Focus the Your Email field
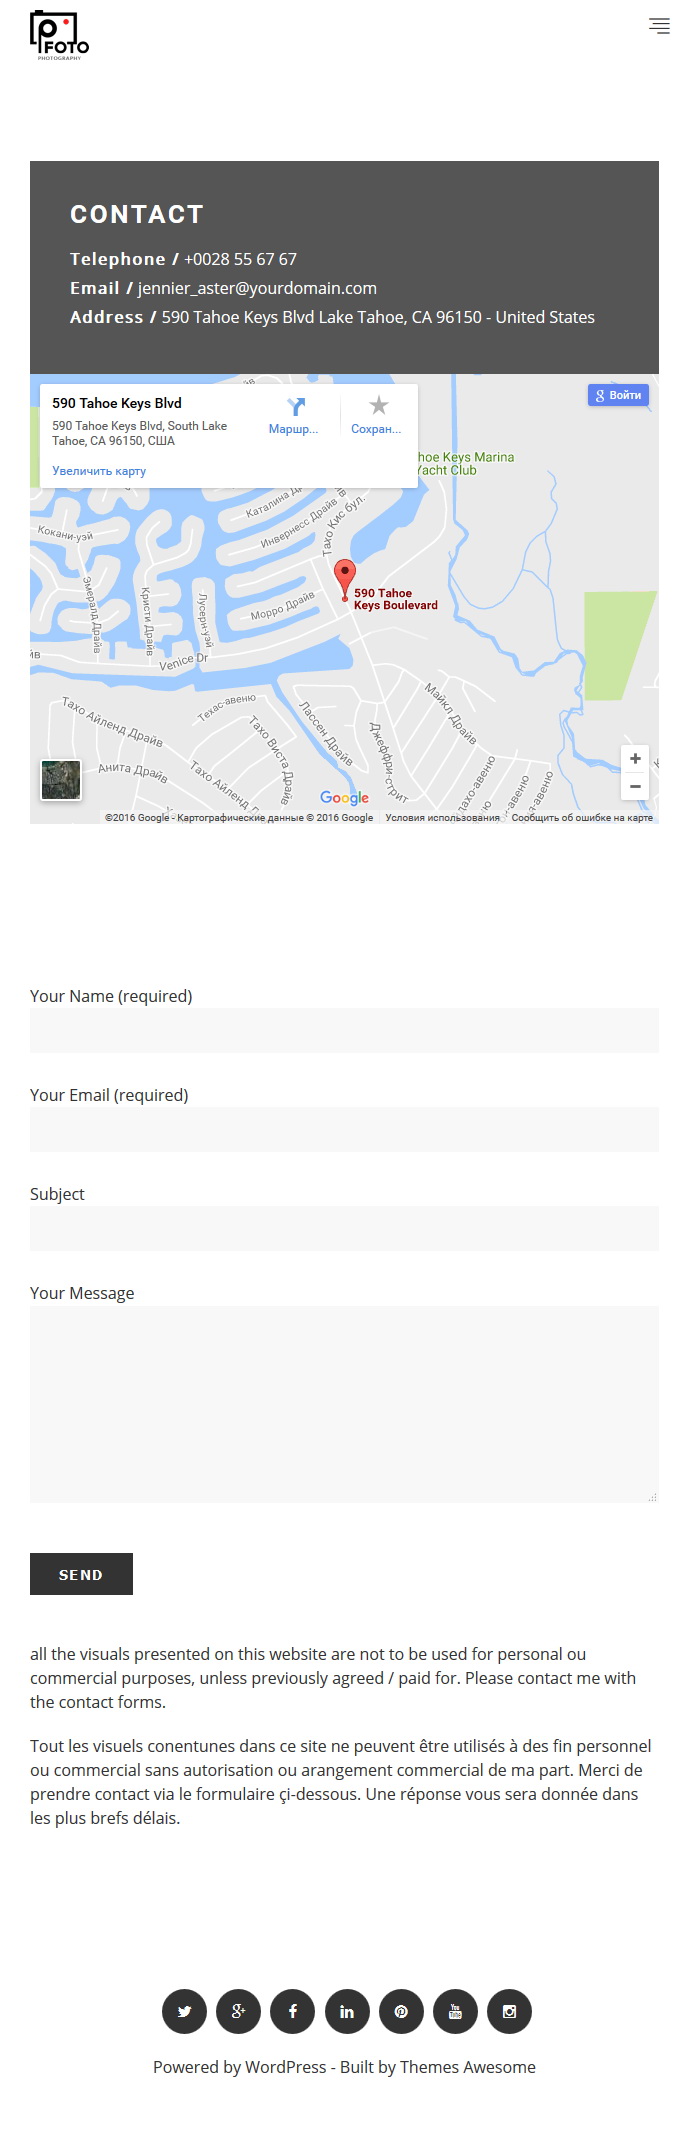Image resolution: width=689 pixels, height=2138 pixels. pyautogui.click(x=344, y=1129)
